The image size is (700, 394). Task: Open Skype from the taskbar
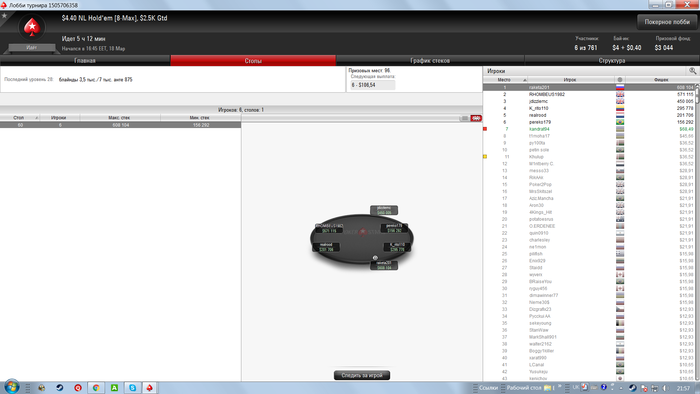(x=132, y=388)
